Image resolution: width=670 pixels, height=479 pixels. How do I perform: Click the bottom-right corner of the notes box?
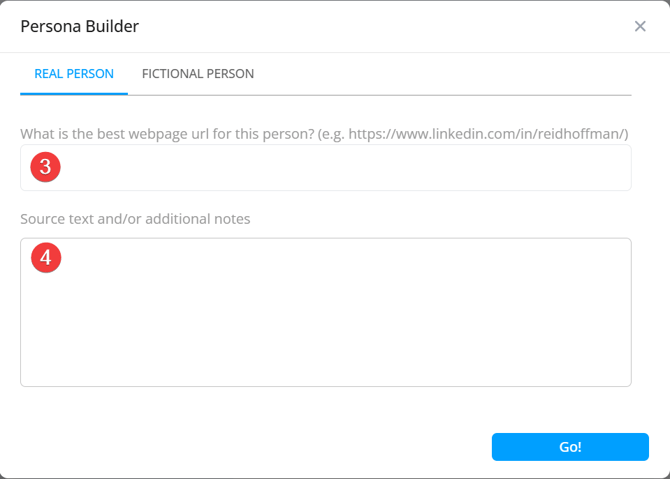(627, 382)
